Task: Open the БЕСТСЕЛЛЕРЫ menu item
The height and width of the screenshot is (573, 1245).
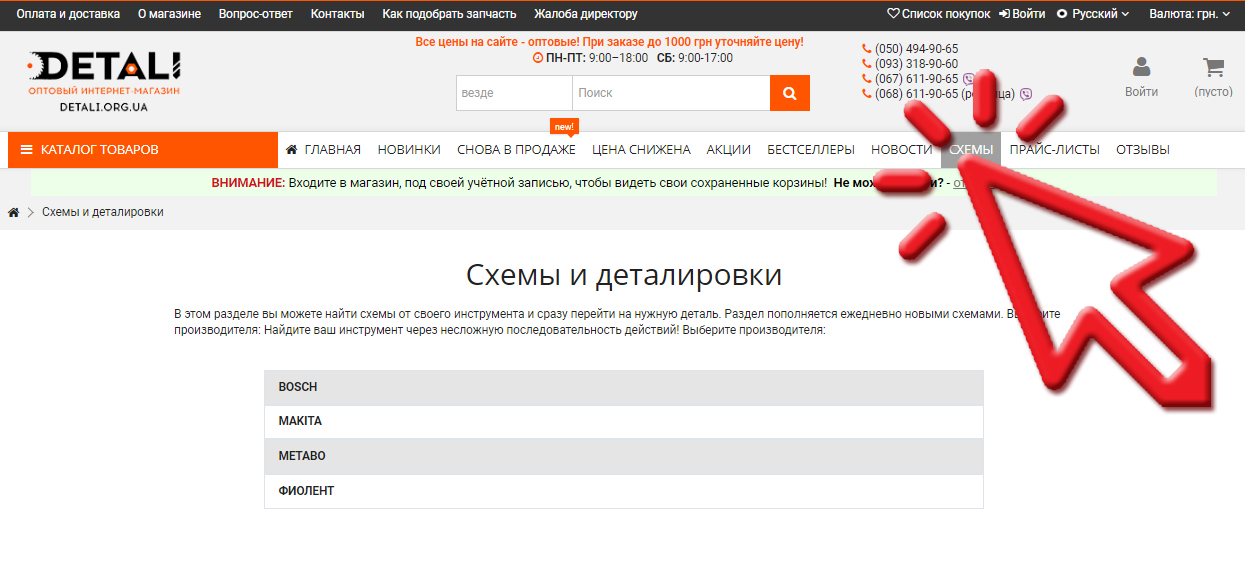Action: coord(810,150)
